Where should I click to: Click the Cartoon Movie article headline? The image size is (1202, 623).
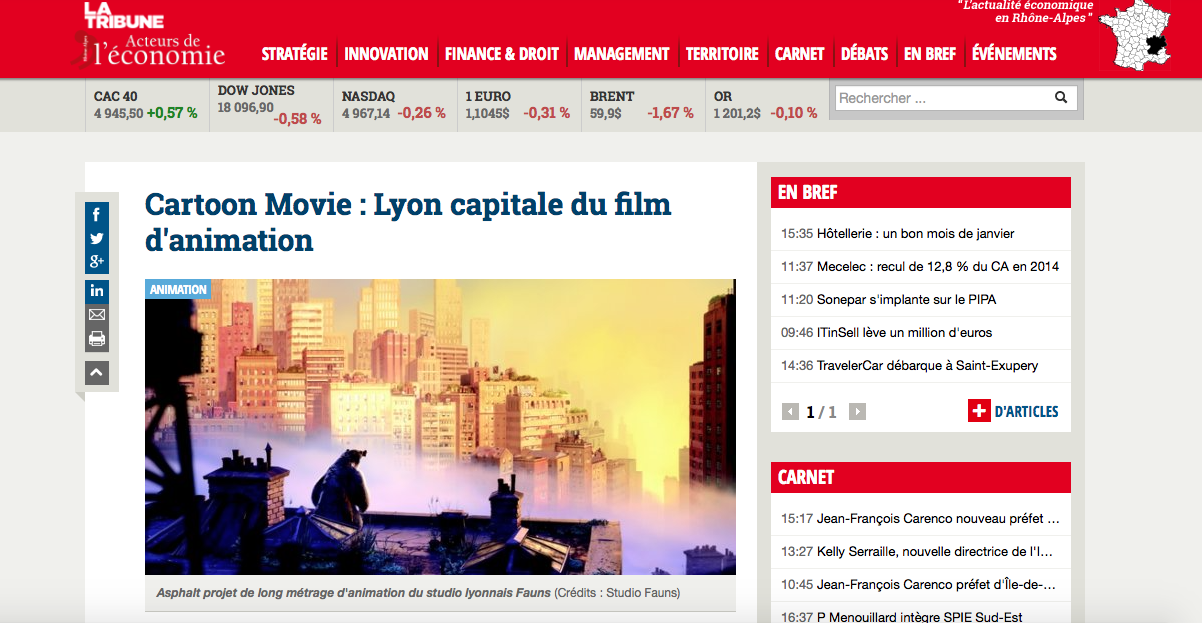pos(408,222)
